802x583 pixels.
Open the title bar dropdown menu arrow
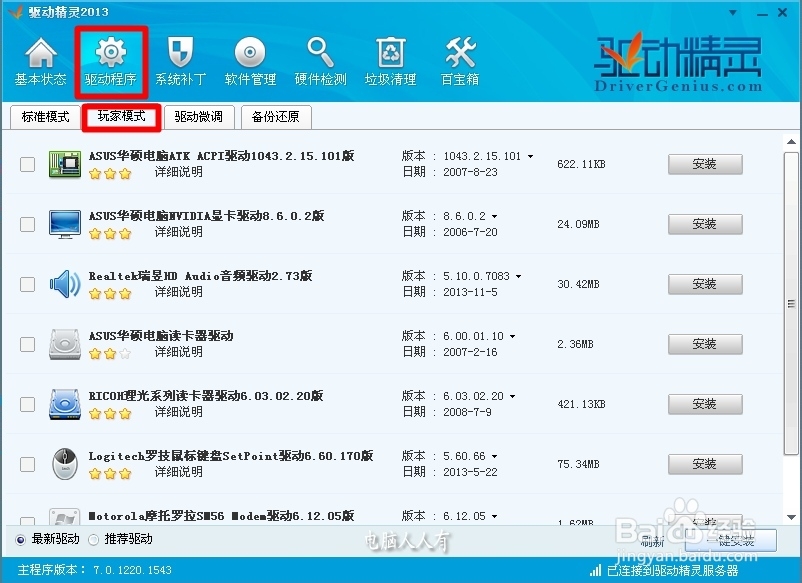(733, 13)
